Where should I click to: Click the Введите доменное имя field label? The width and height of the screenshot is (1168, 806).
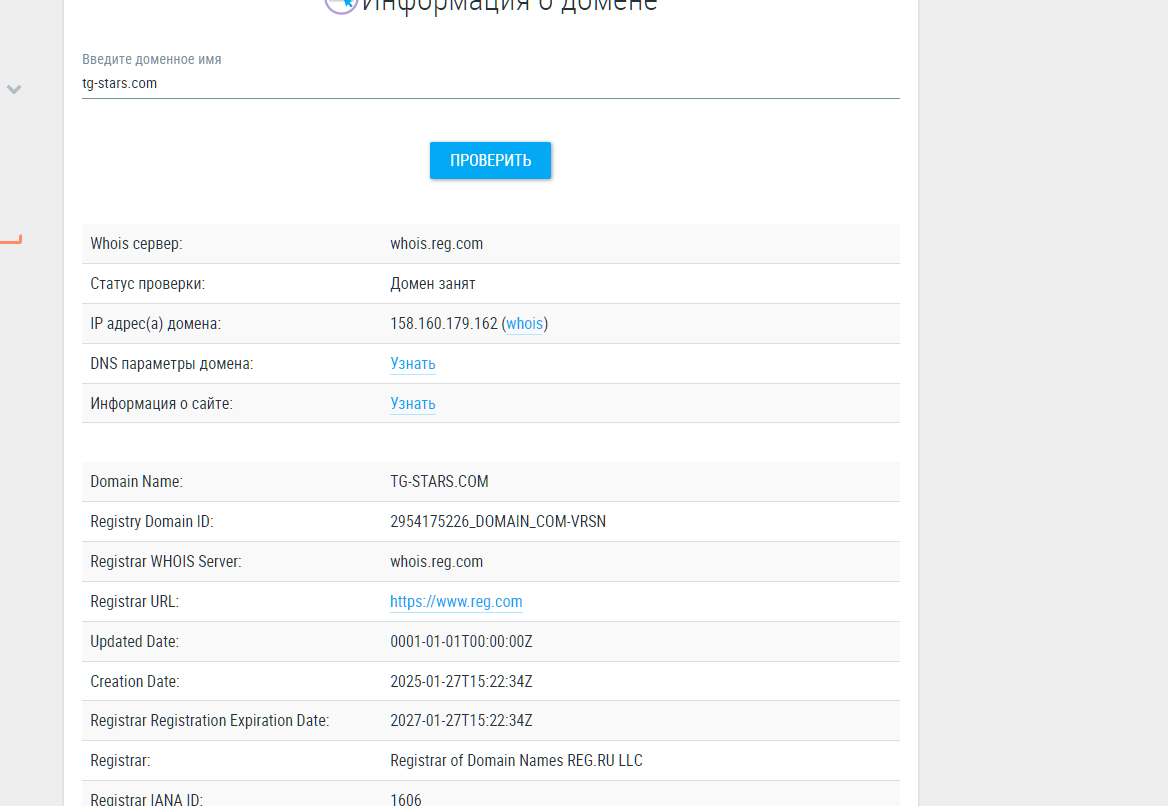[x=151, y=60]
